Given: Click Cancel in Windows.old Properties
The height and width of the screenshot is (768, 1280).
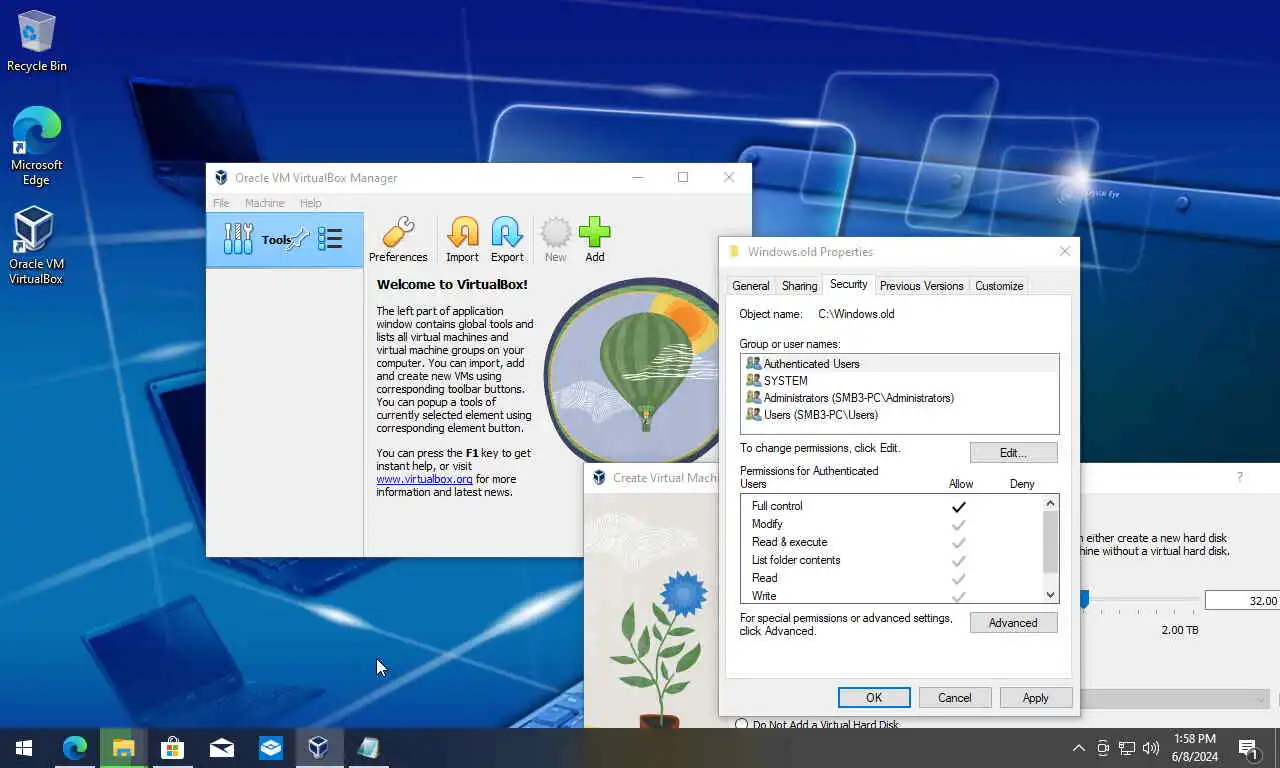Looking at the screenshot, I should 954,698.
